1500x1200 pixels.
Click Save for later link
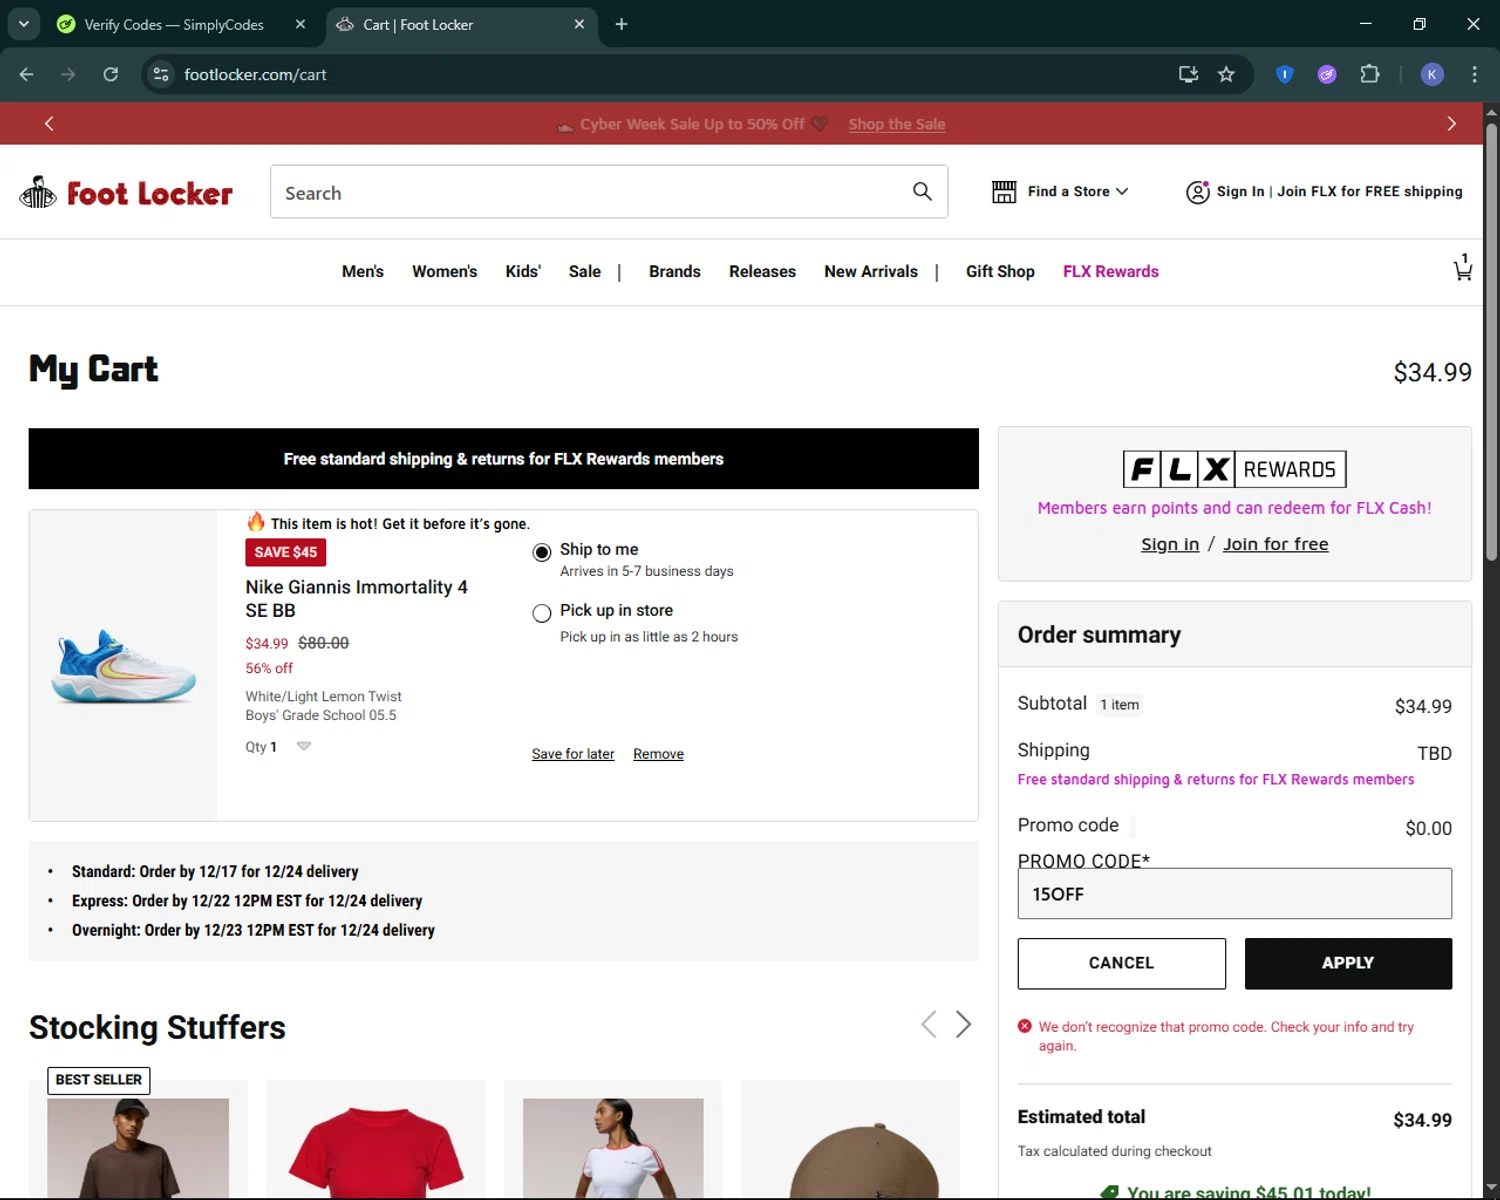pyautogui.click(x=573, y=754)
